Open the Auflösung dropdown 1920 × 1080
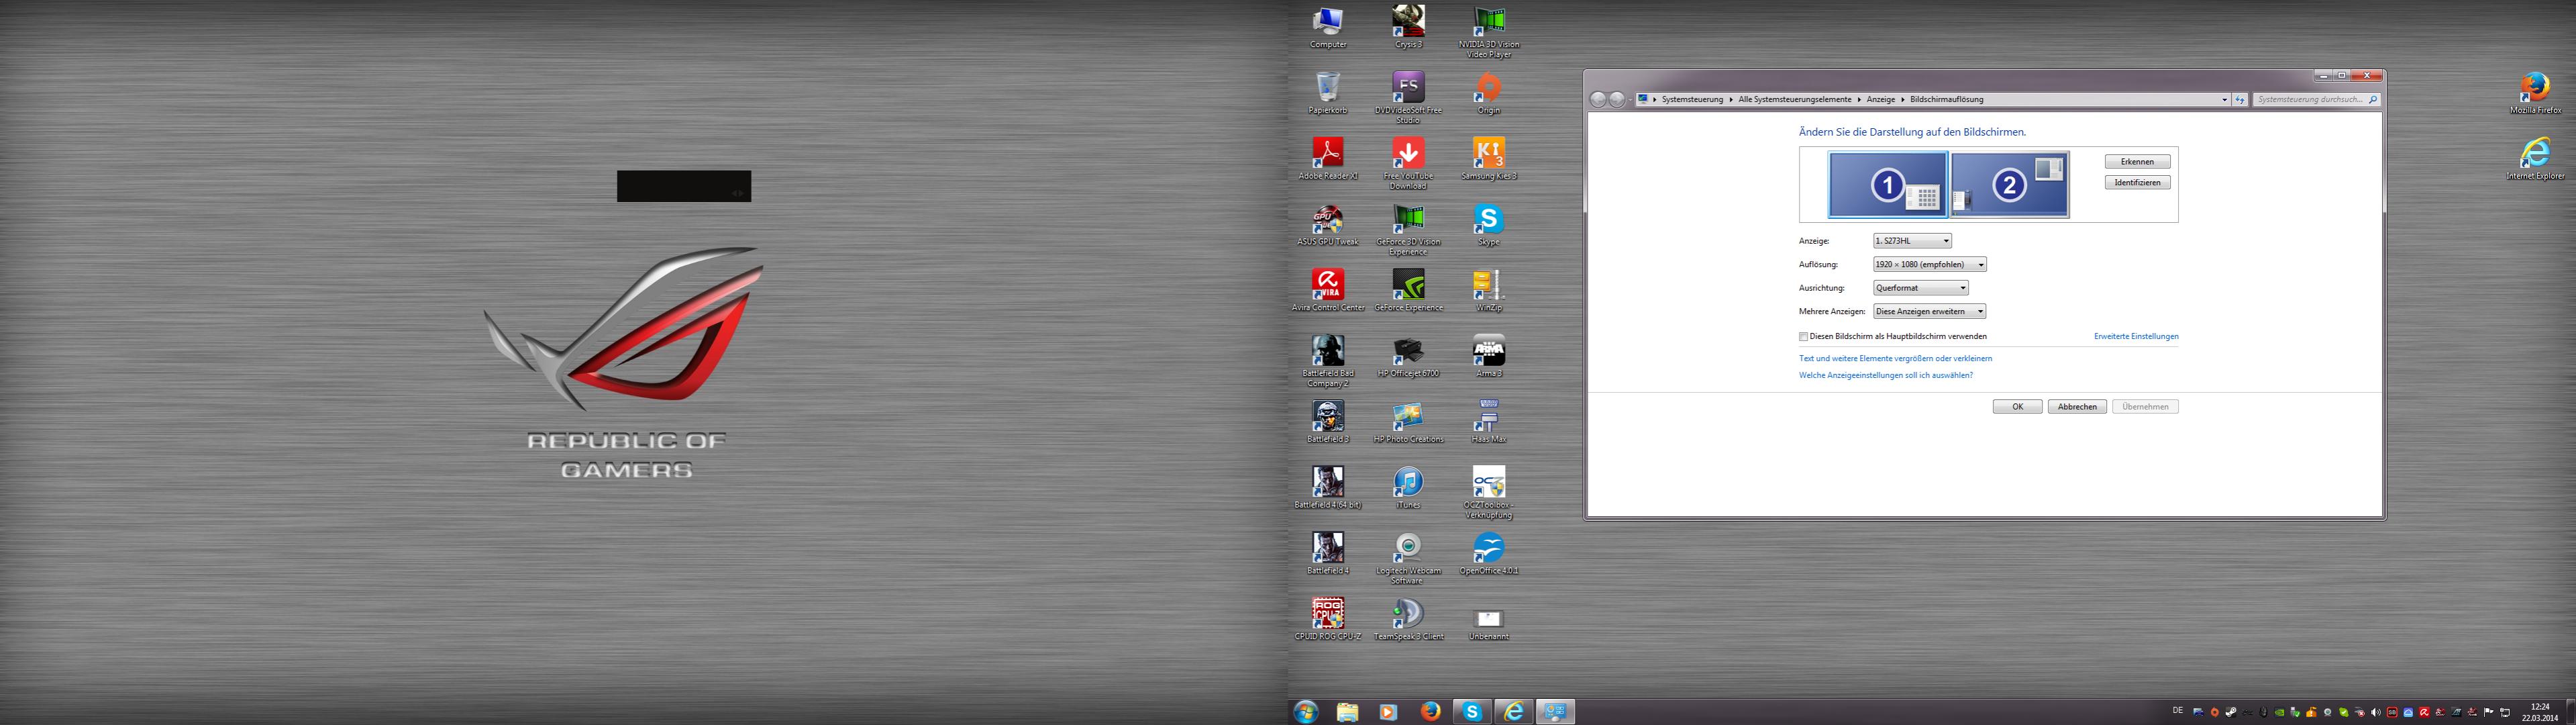Screen dimensions: 2576x725 coord(1928,265)
